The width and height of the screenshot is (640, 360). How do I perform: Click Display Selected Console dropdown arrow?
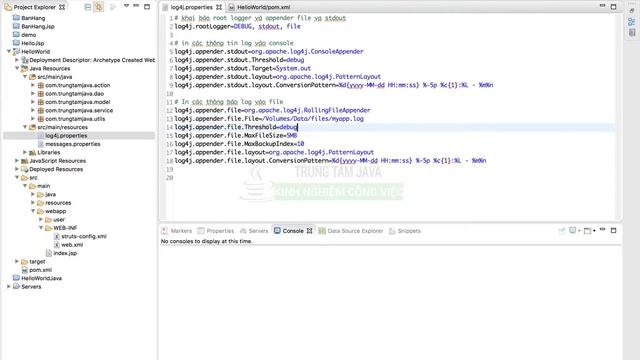tap(579, 231)
